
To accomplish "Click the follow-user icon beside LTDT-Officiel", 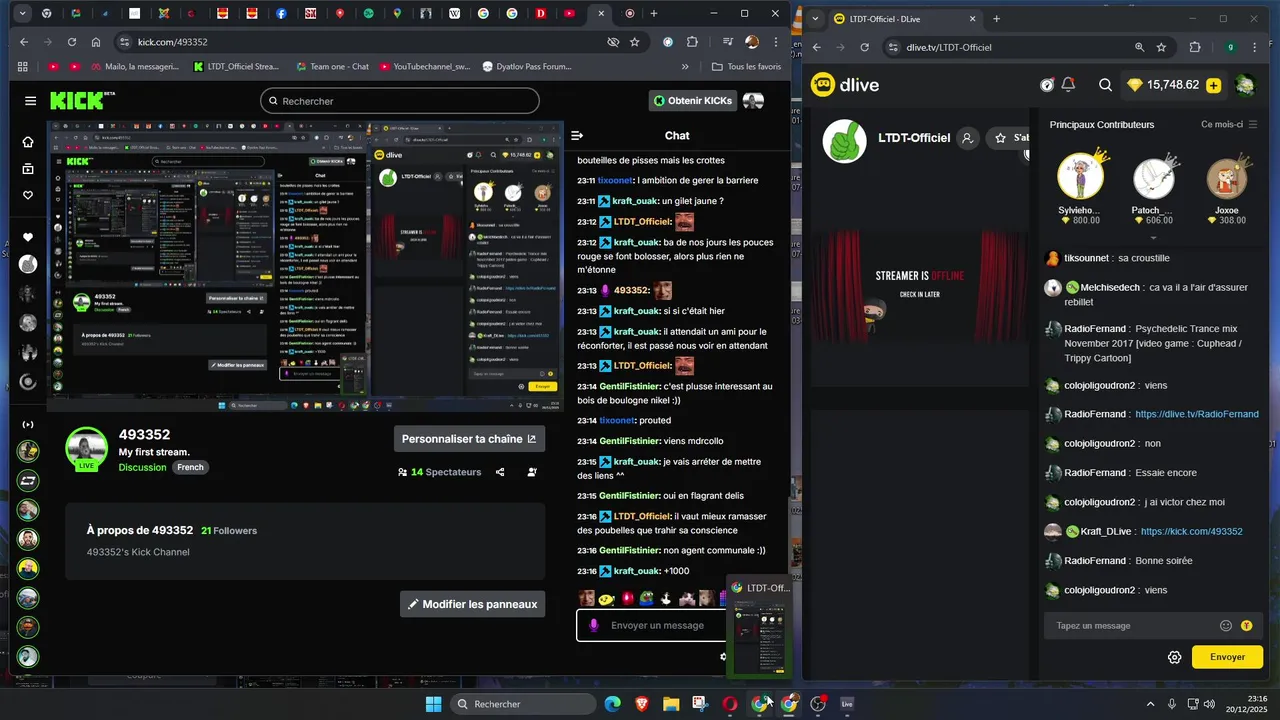I will [x=967, y=138].
